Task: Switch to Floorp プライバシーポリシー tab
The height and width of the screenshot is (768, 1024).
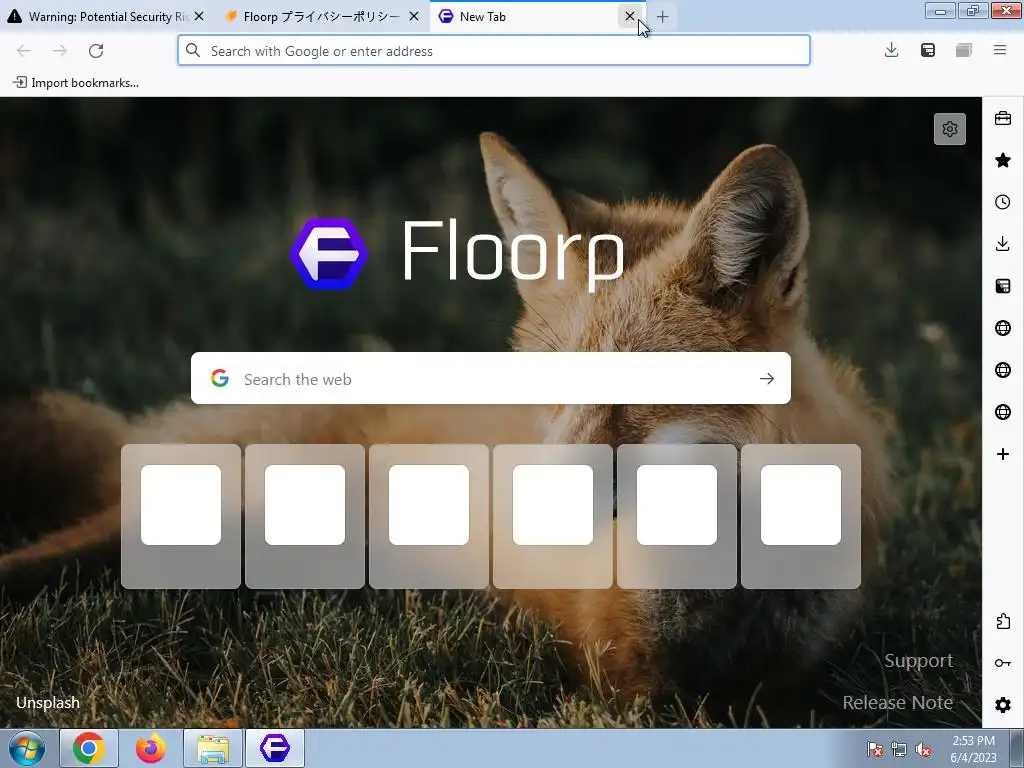Action: tap(323, 16)
